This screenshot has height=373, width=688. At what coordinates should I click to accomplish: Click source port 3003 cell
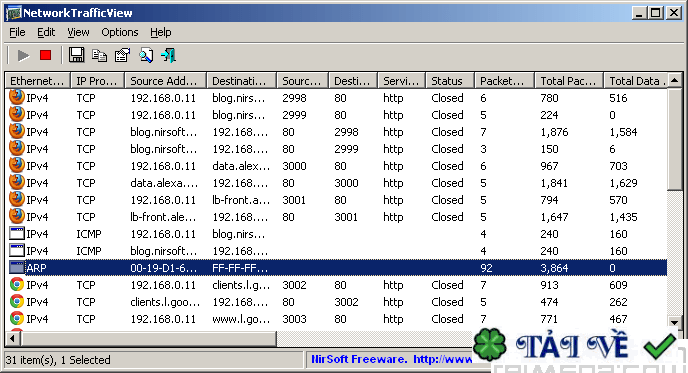[294, 319]
